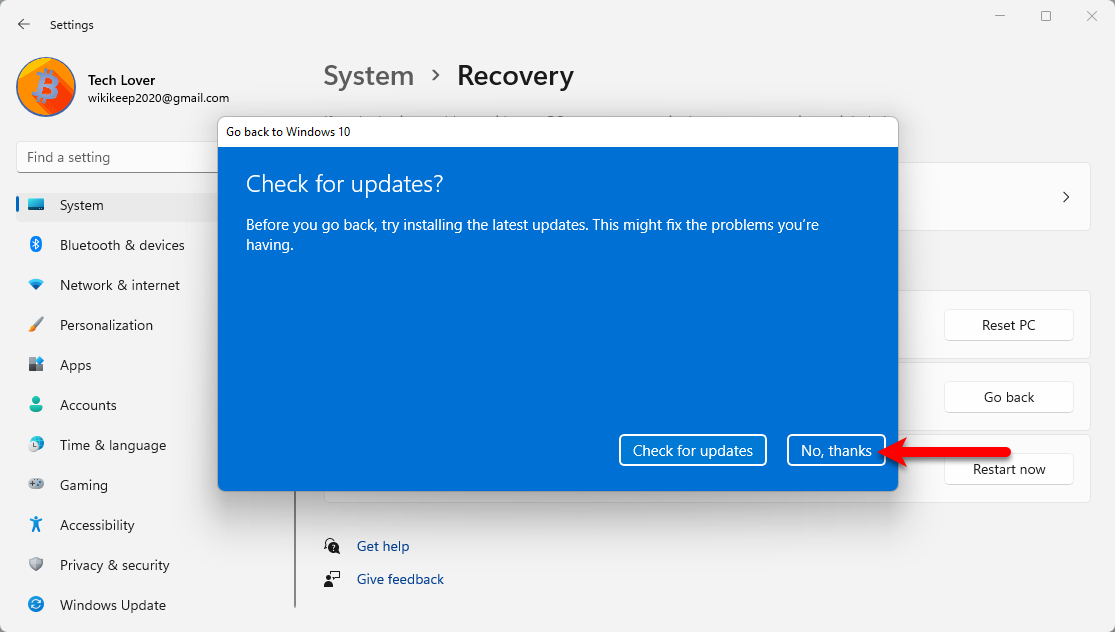Click the Accessibility figure icon
The width and height of the screenshot is (1115, 632).
click(36, 525)
